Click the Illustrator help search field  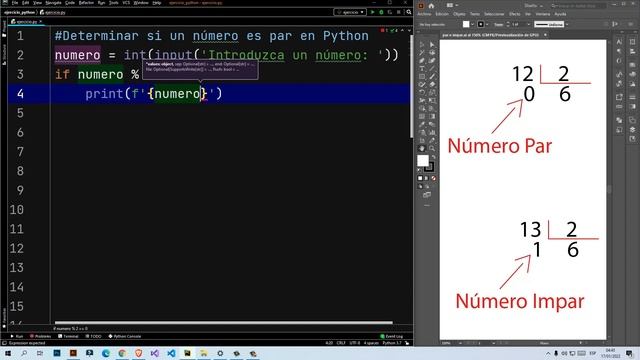pos(578,6)
